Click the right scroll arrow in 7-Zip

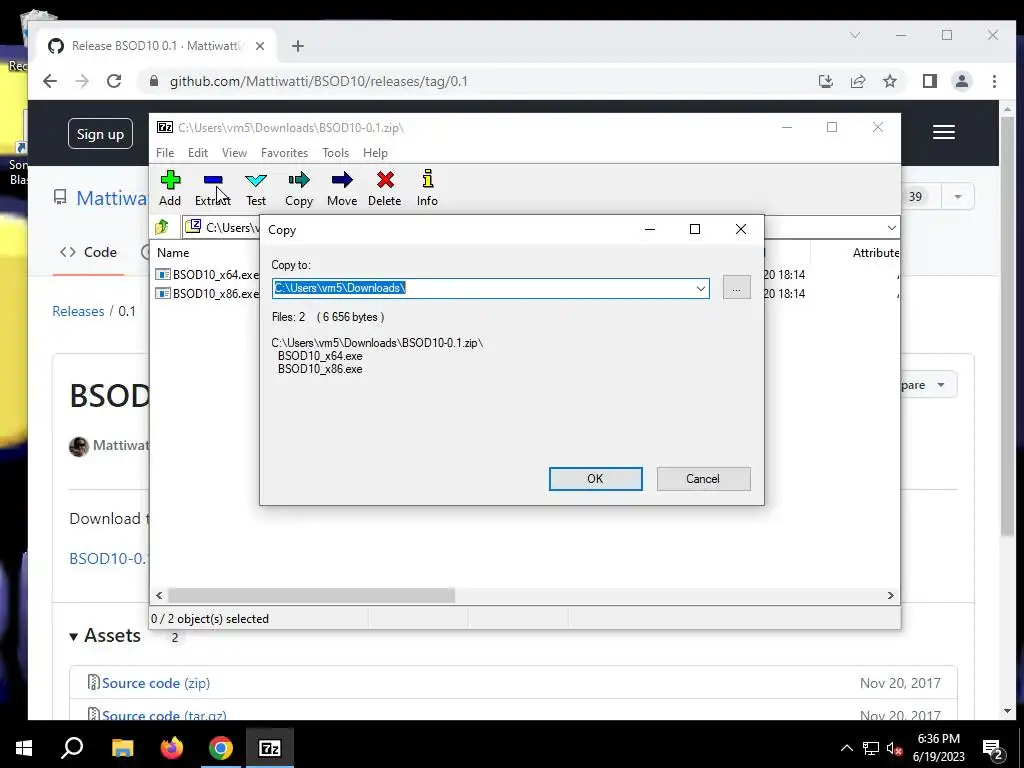click(x=890, y=595)
